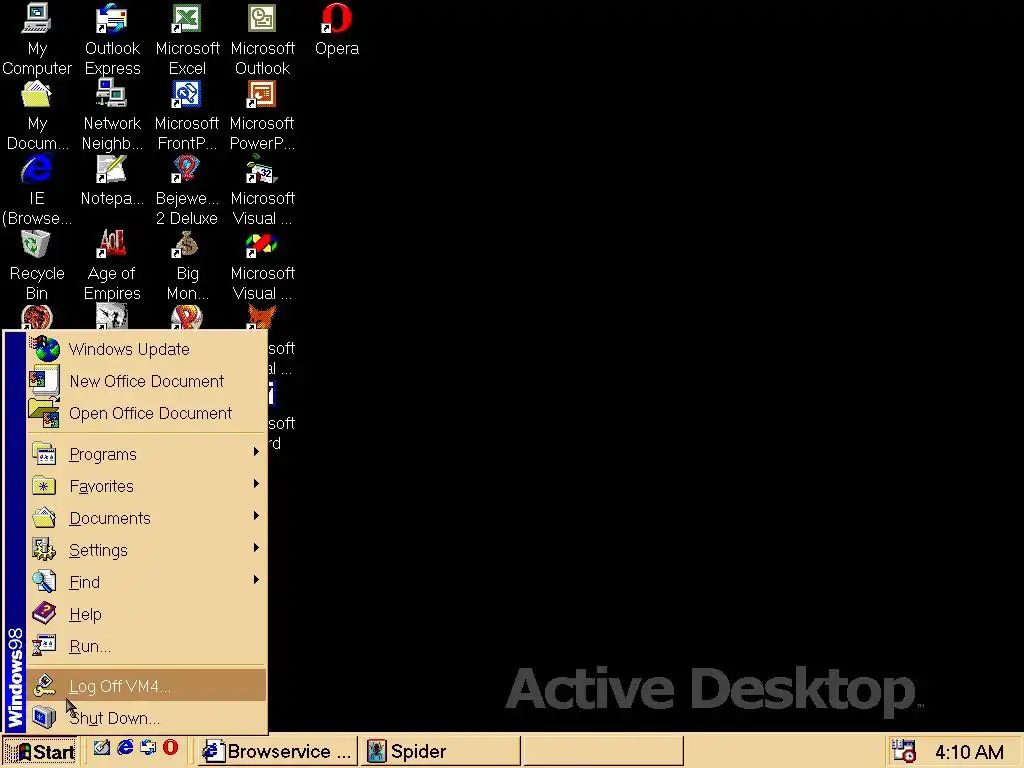Click the task scheduler tray icon
1024x768 pixels.
(x=904, y=751)
